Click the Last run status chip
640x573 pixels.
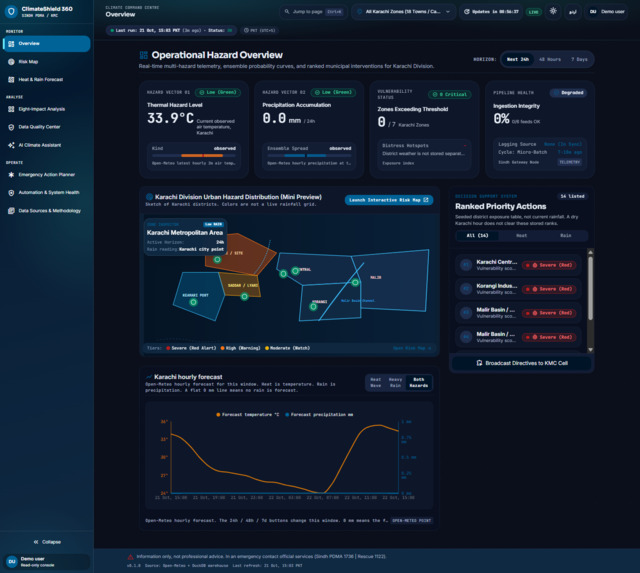171,30
